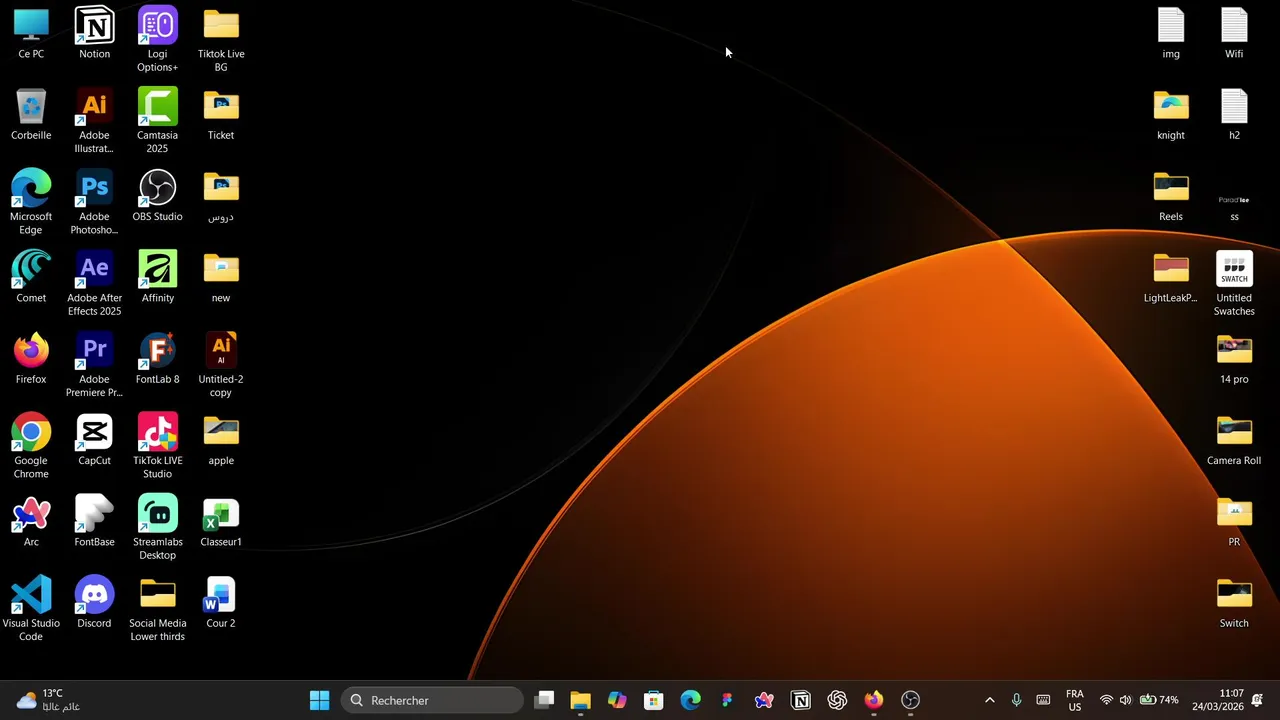Select the Reels folder
The image size is (1280, 720).
[x=1171, y=196]
